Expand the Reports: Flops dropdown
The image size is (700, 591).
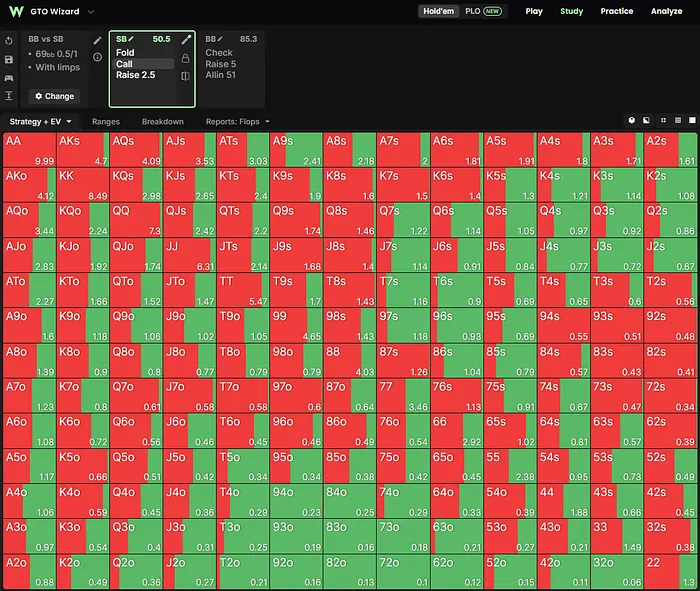[238, 121]
